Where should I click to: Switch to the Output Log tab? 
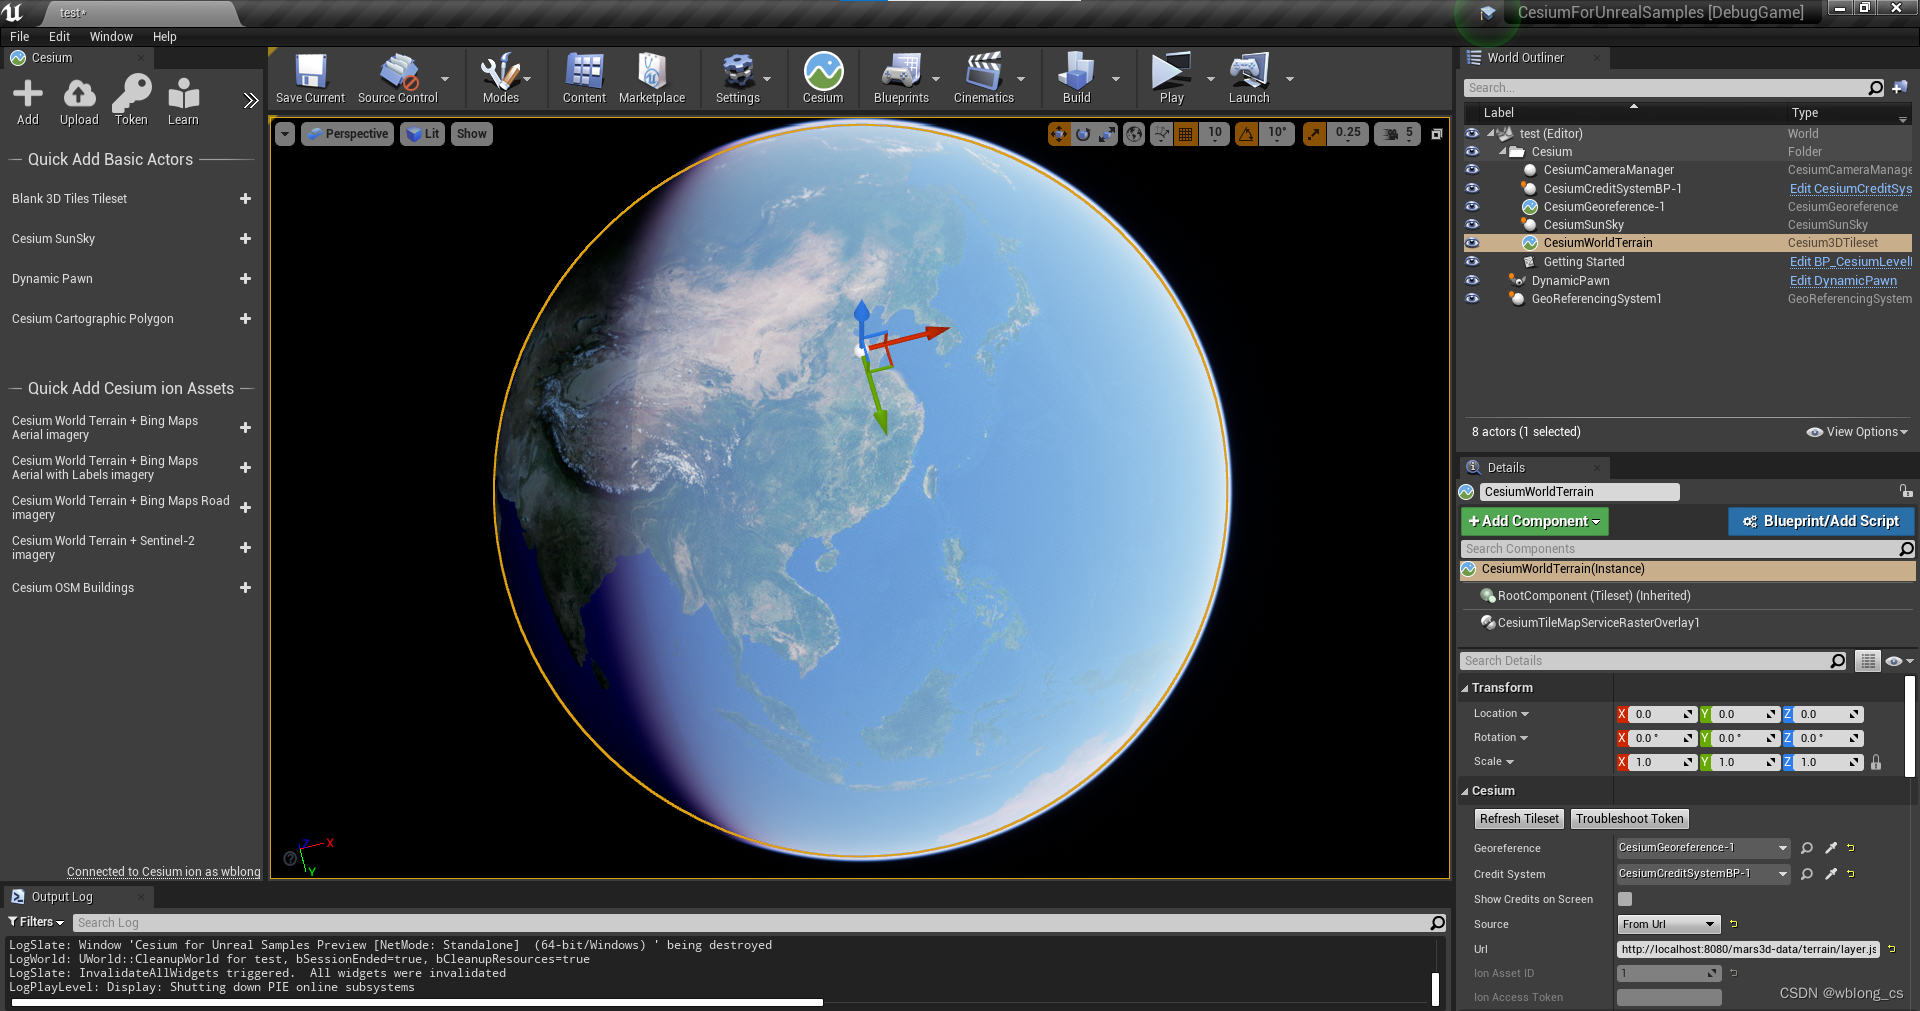tap(62, 896)
